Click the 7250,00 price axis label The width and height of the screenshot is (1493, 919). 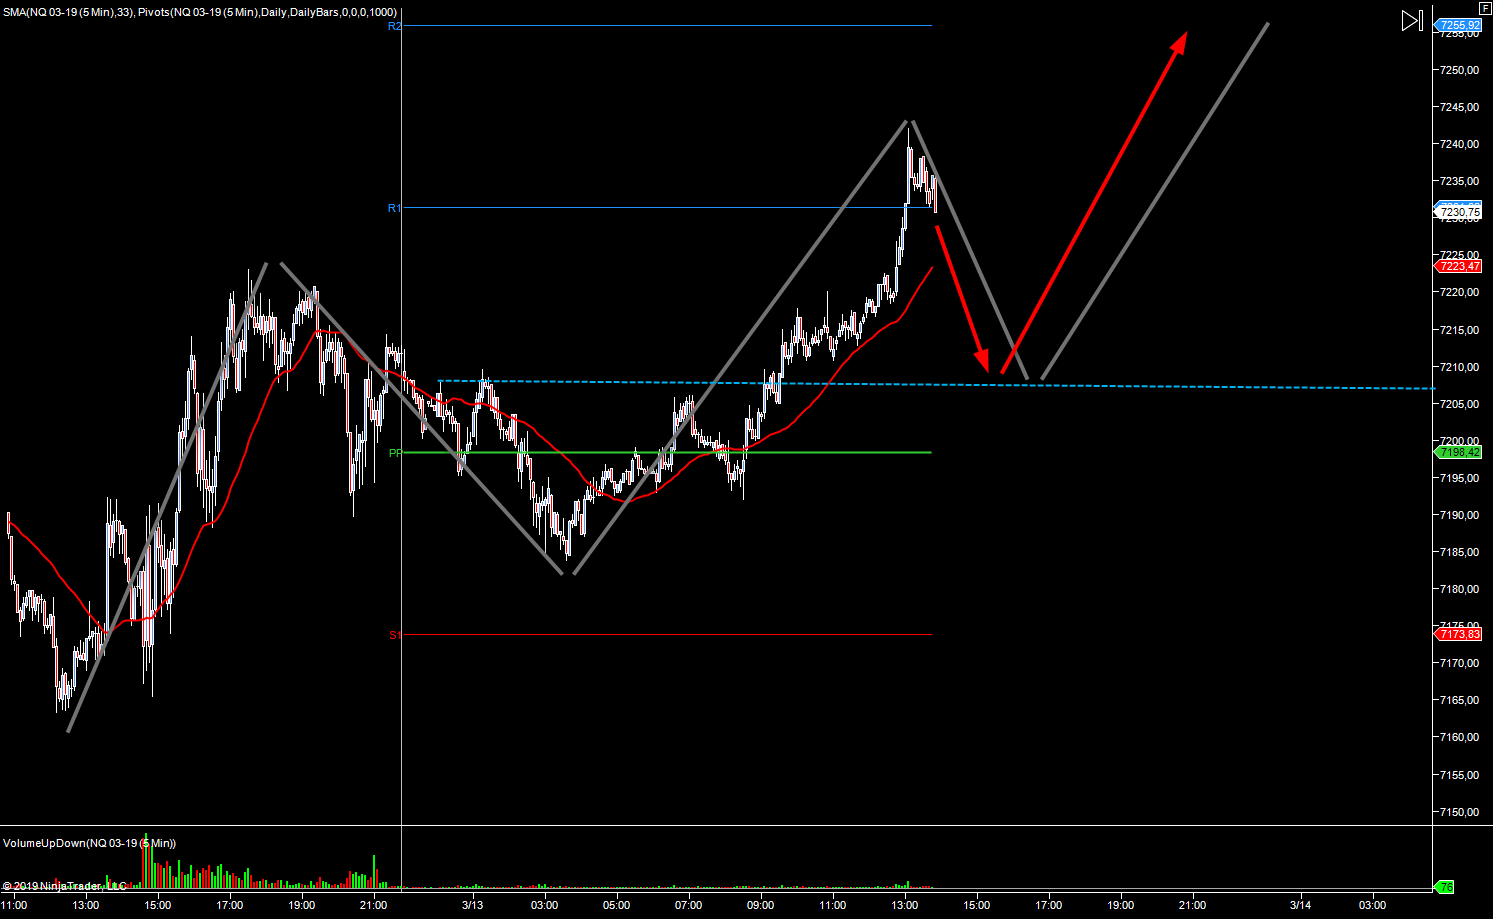[1459, 70]
